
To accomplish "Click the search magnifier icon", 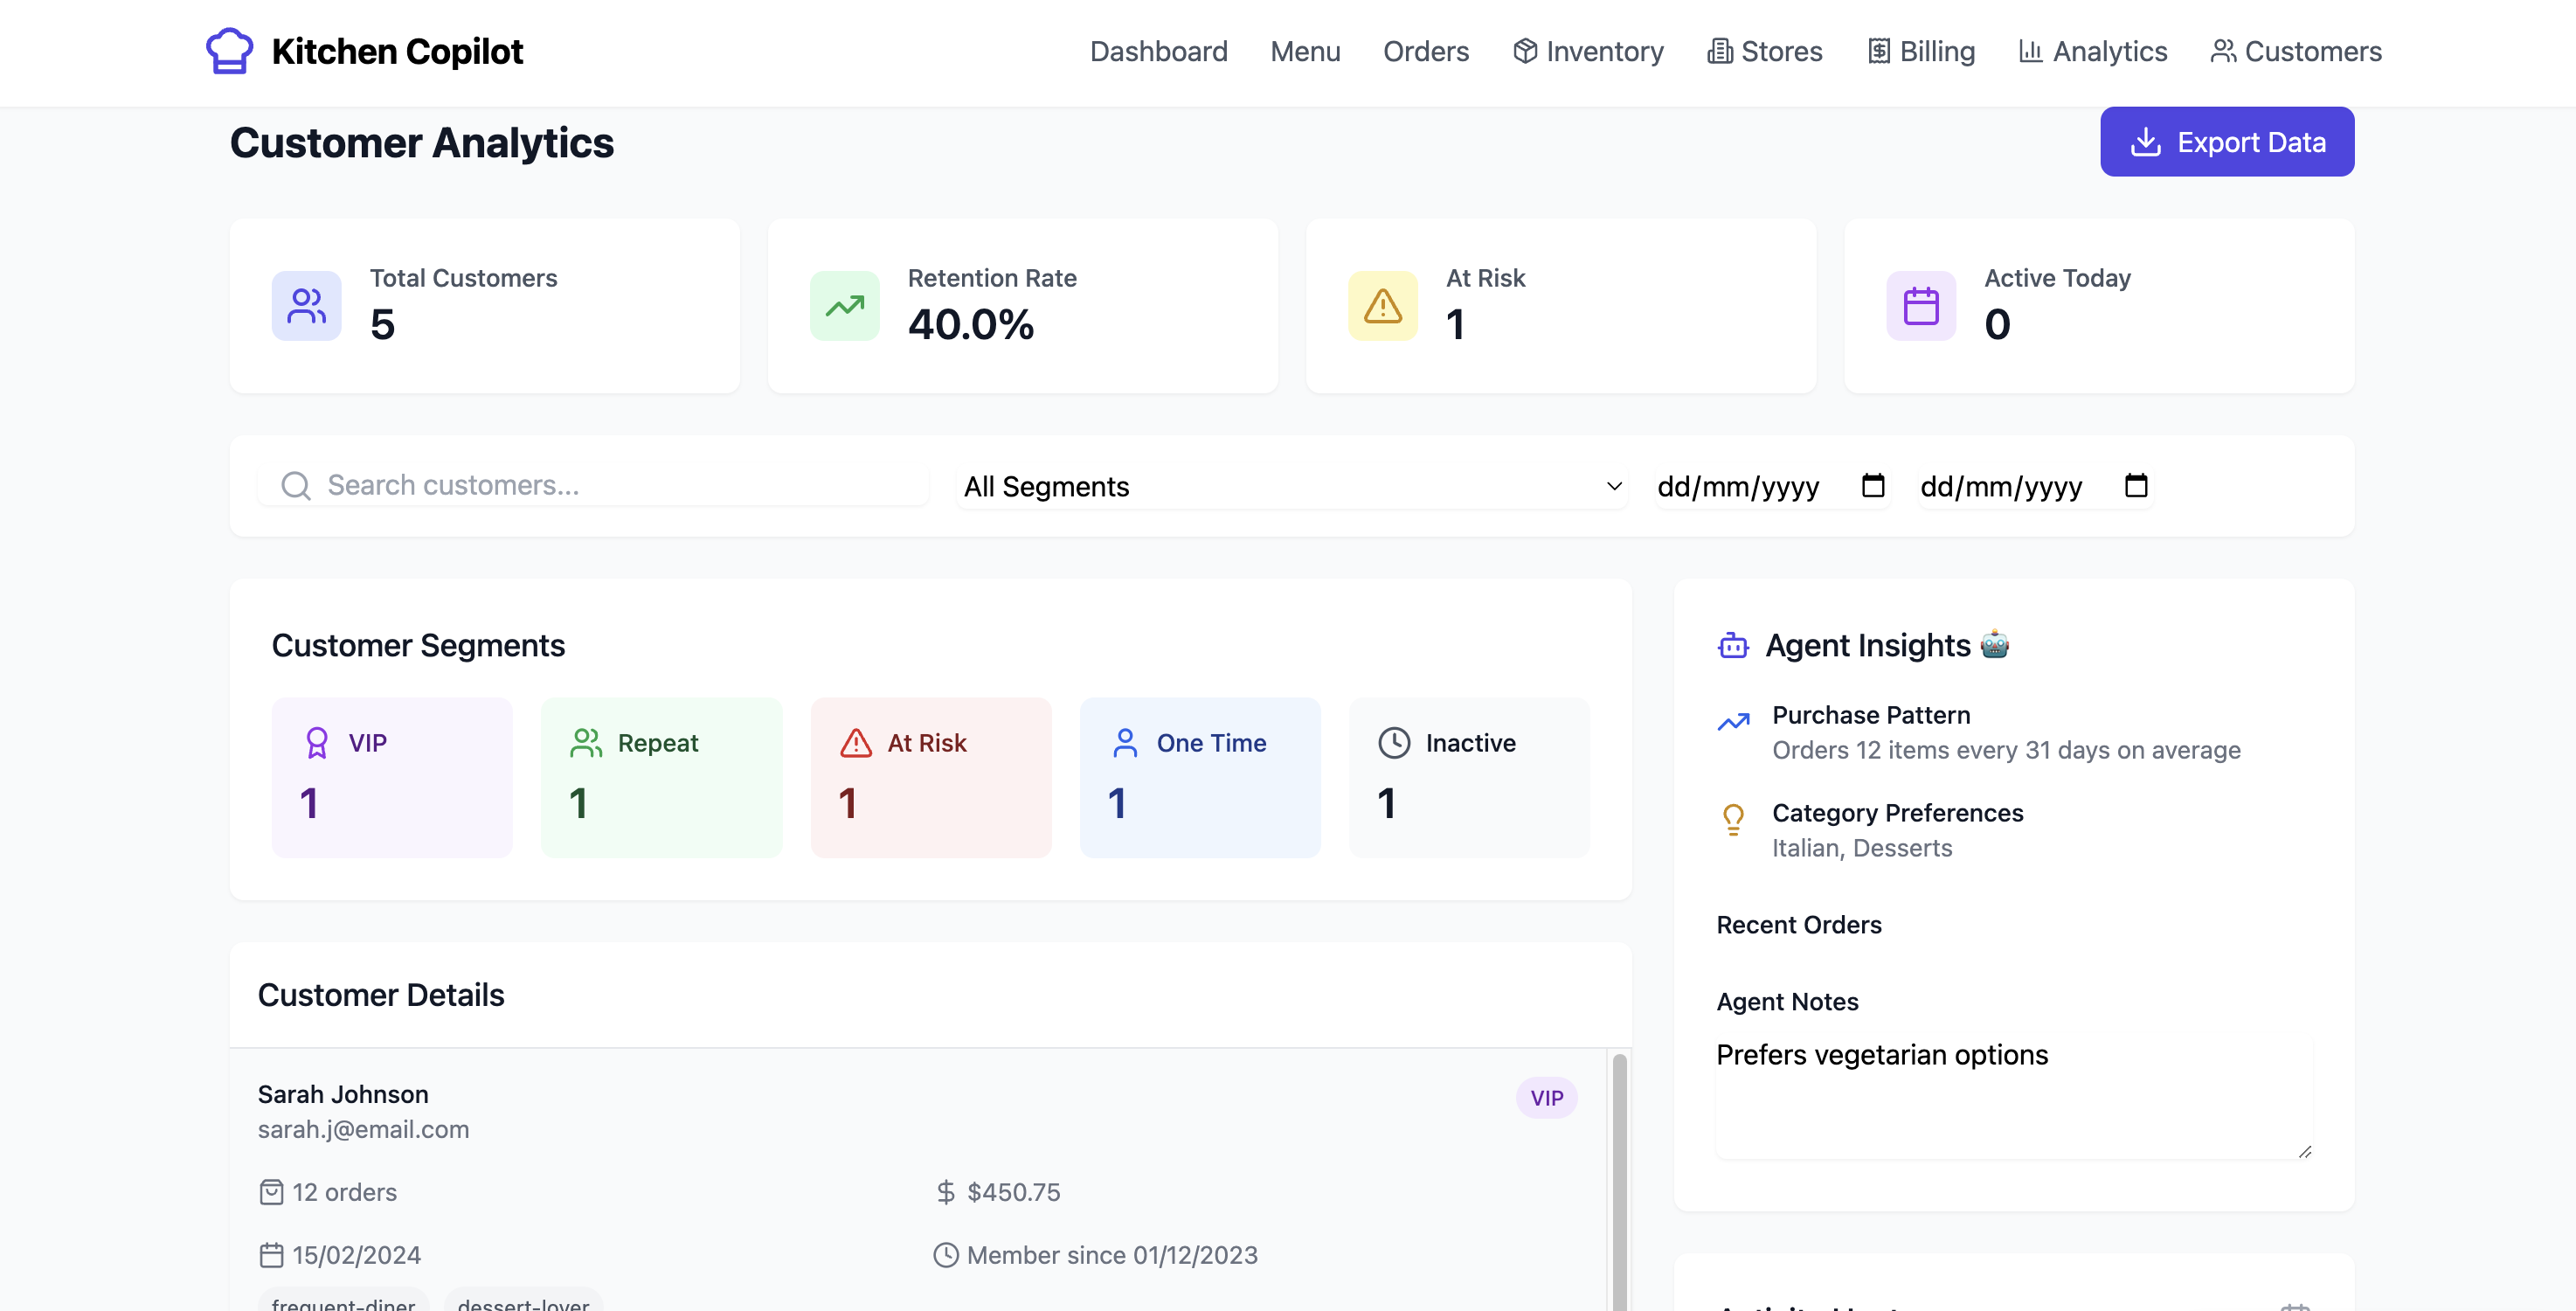I will [295, 486].
